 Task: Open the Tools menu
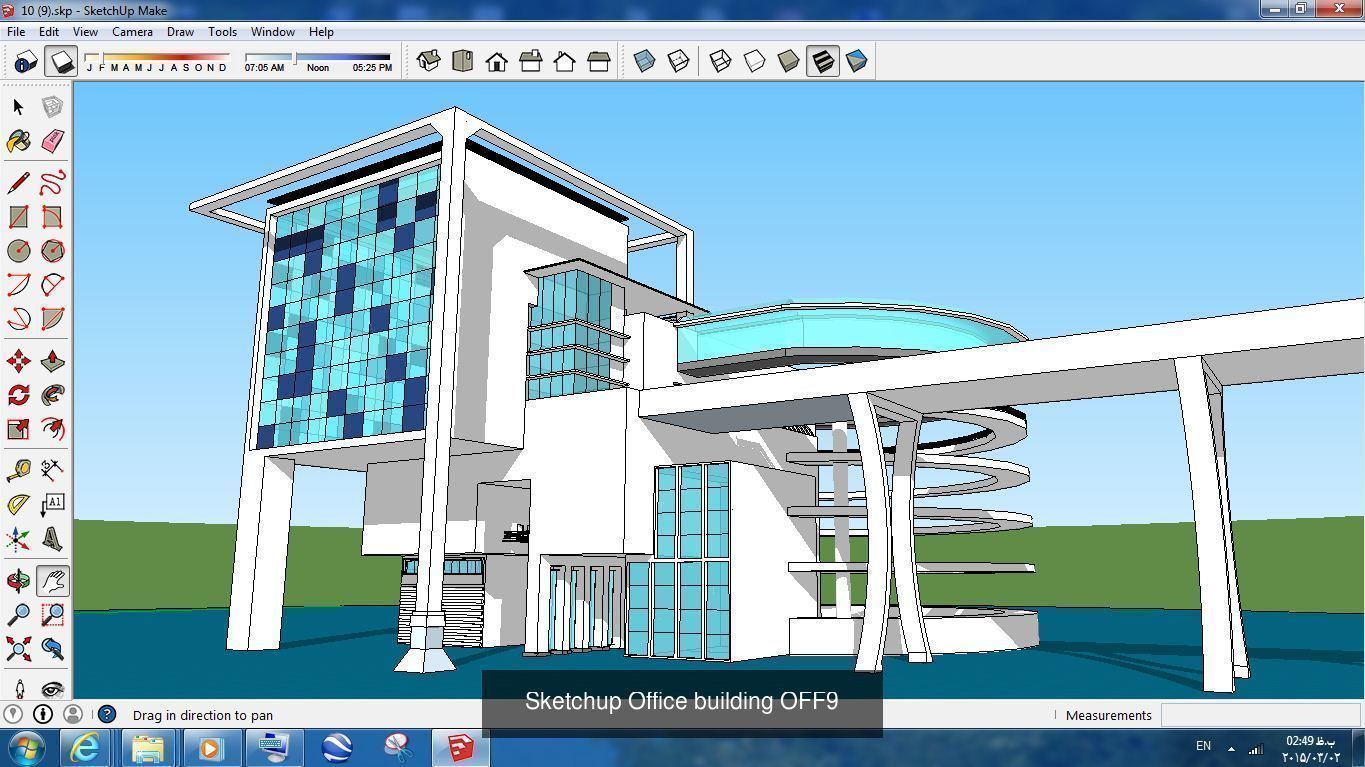pyautogui.click(x=222, y=32)
